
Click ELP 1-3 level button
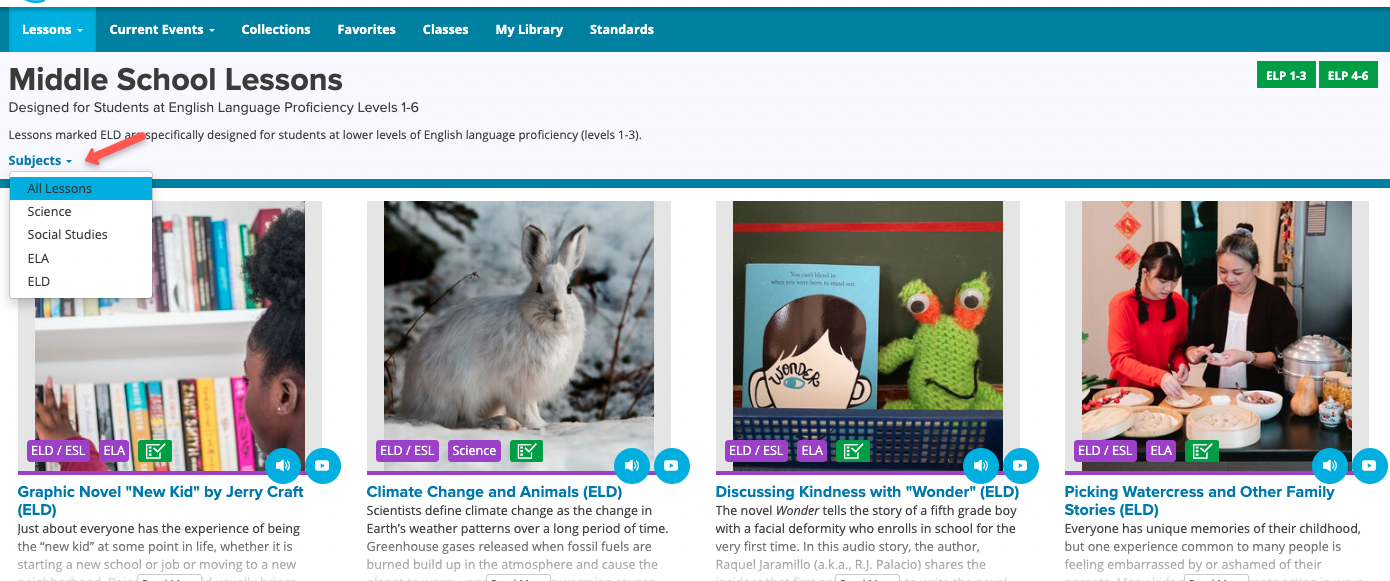[1286, 76]
